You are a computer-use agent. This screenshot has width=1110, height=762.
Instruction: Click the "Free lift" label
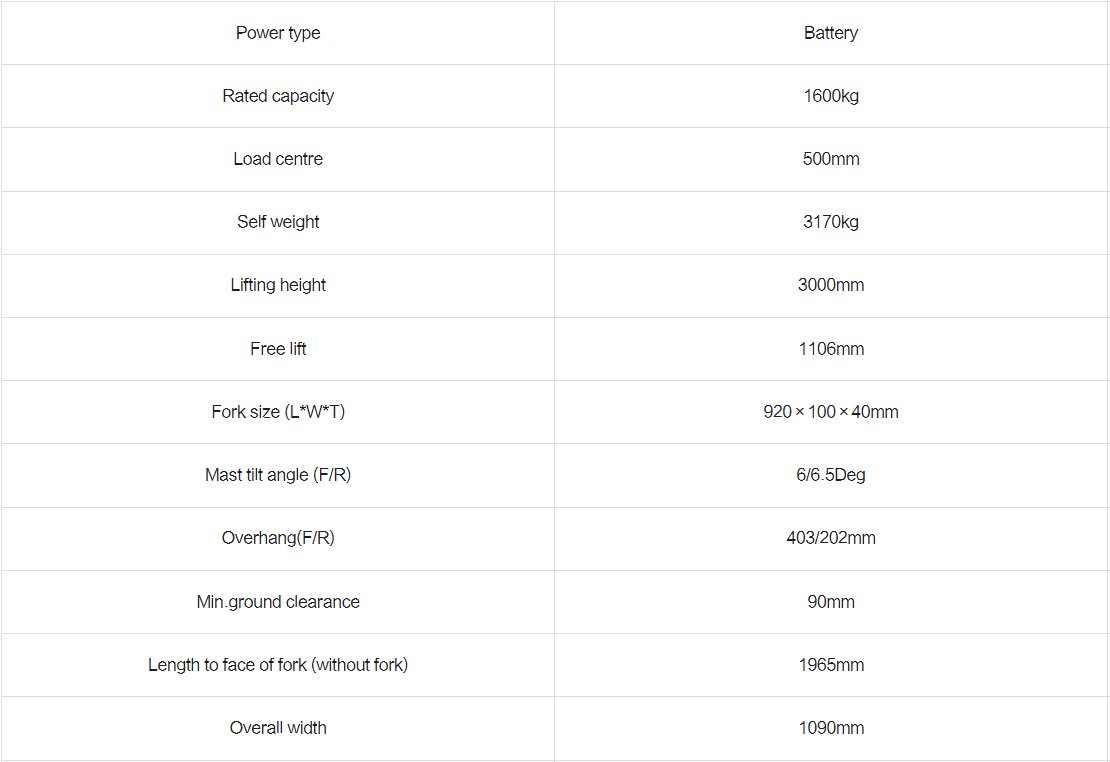tap(278, 349)
